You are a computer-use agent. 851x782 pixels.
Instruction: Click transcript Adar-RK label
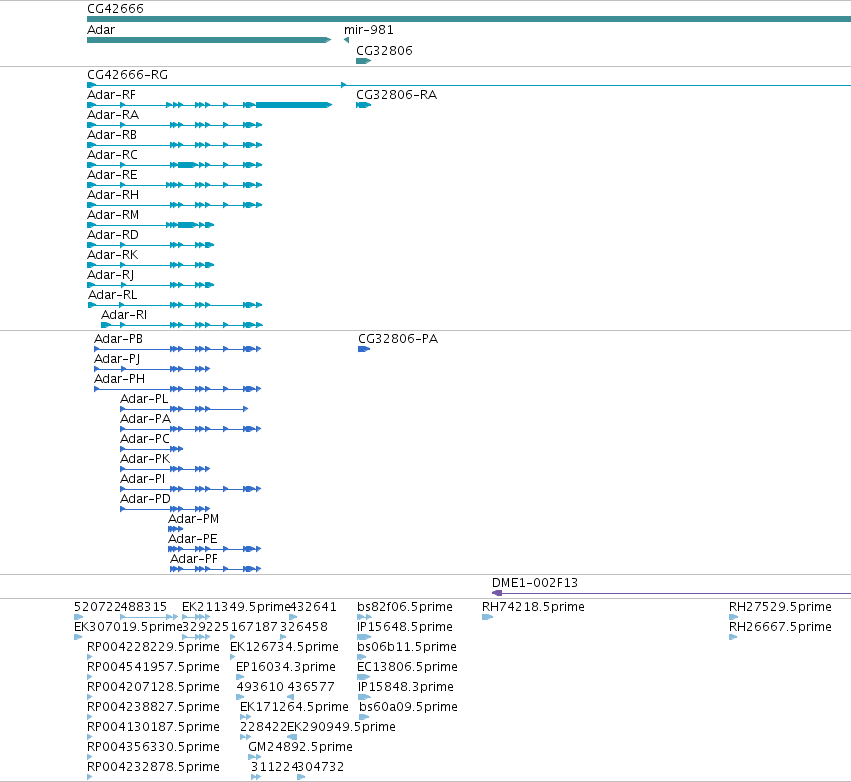pyautogui.click(x=112, y=255)
